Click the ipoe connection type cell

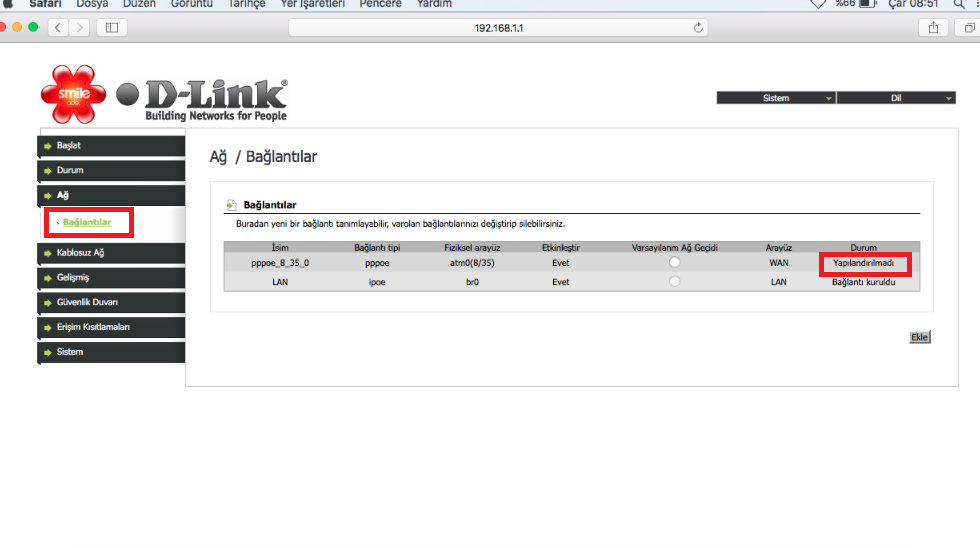(377, 282)
